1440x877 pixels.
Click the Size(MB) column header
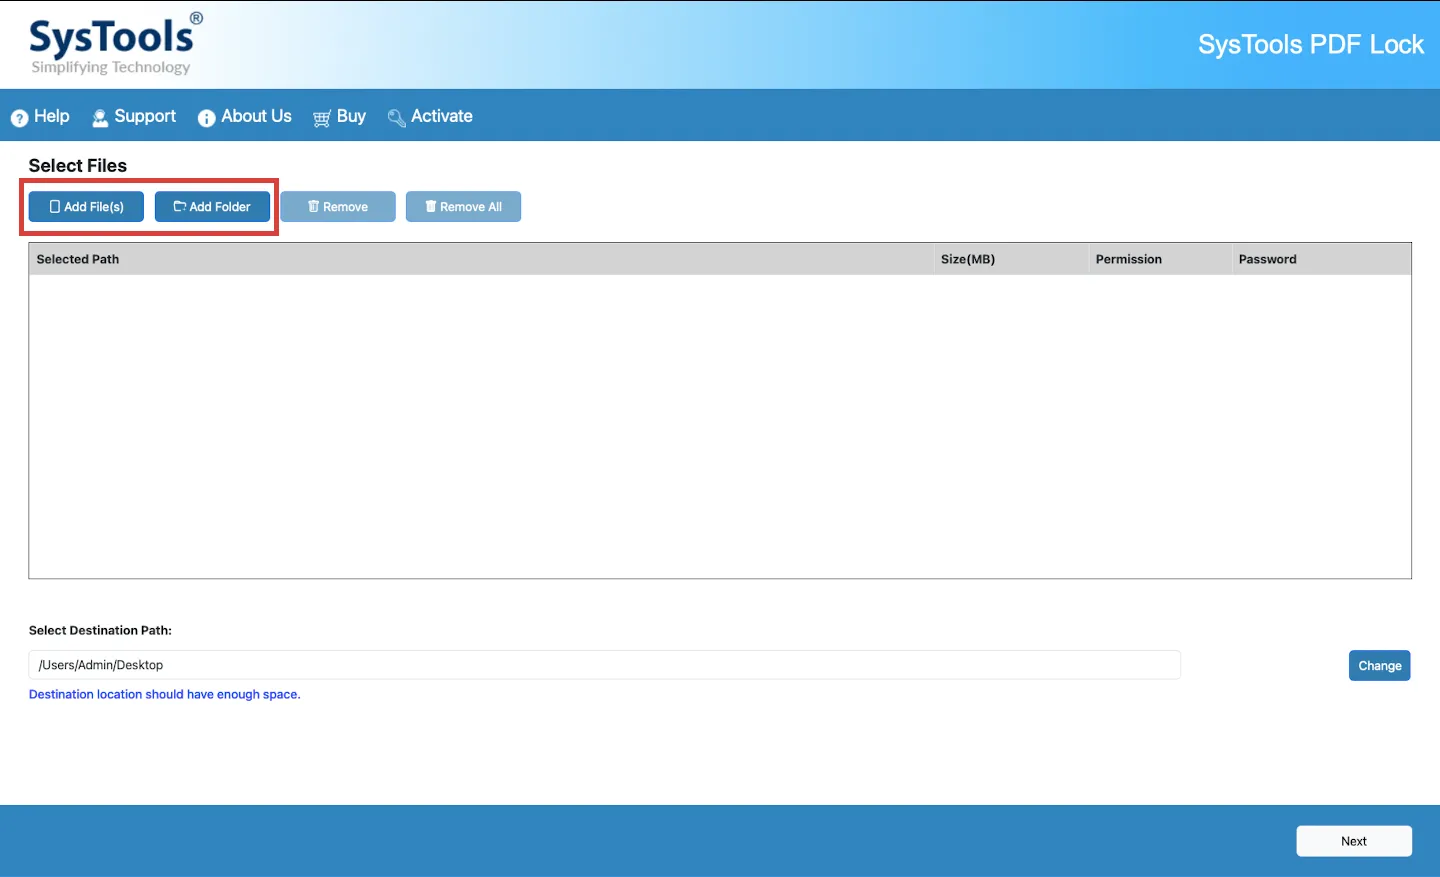(1011, 259)
